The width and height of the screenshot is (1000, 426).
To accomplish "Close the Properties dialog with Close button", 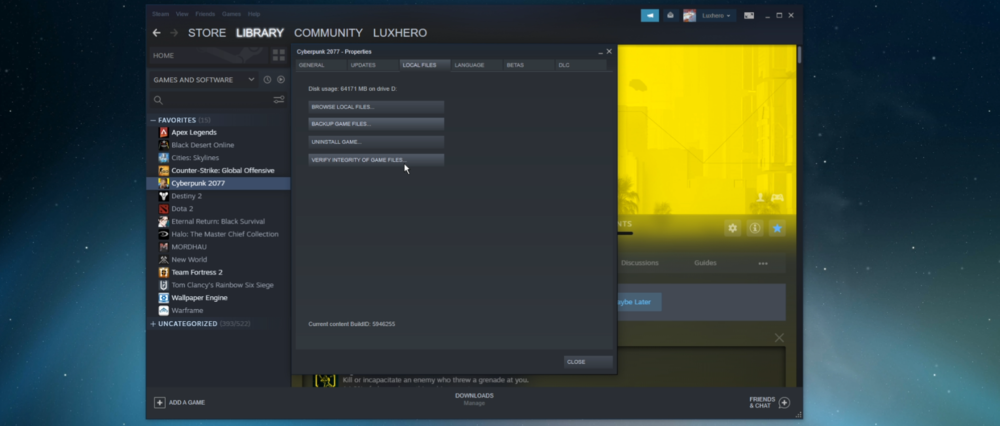I will pos(588,362).
